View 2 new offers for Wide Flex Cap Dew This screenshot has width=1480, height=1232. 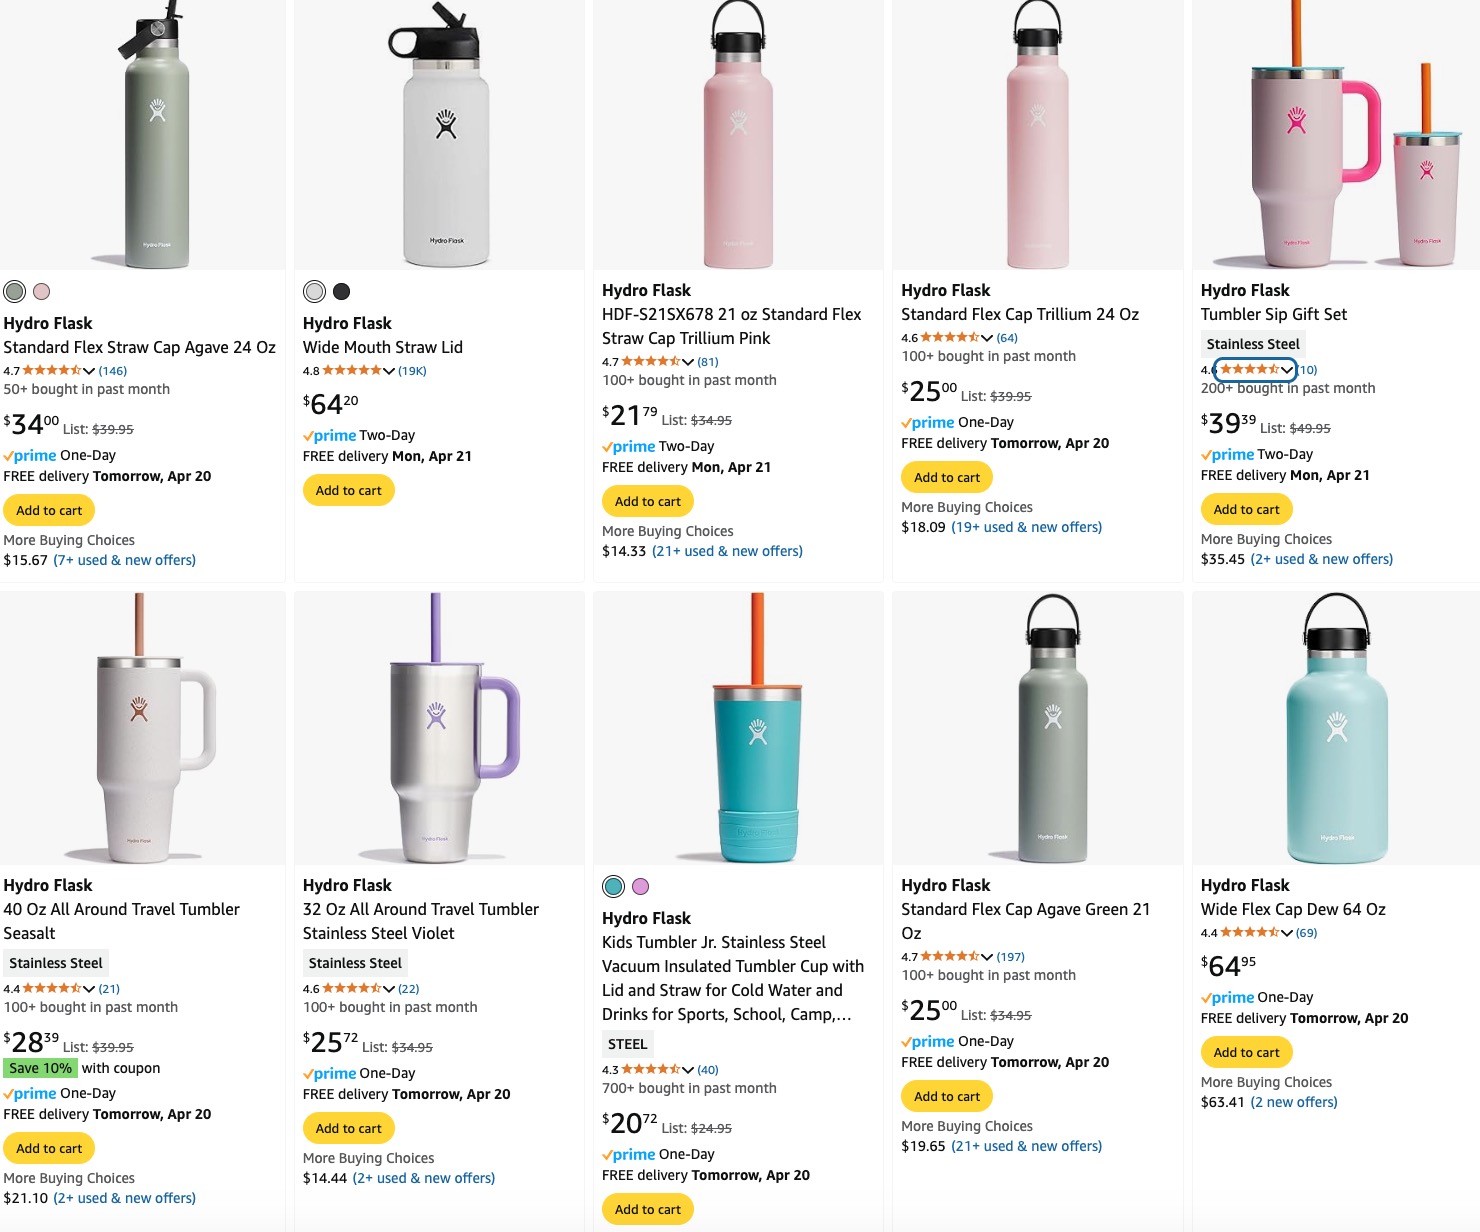click(x=1294, y=1102)
